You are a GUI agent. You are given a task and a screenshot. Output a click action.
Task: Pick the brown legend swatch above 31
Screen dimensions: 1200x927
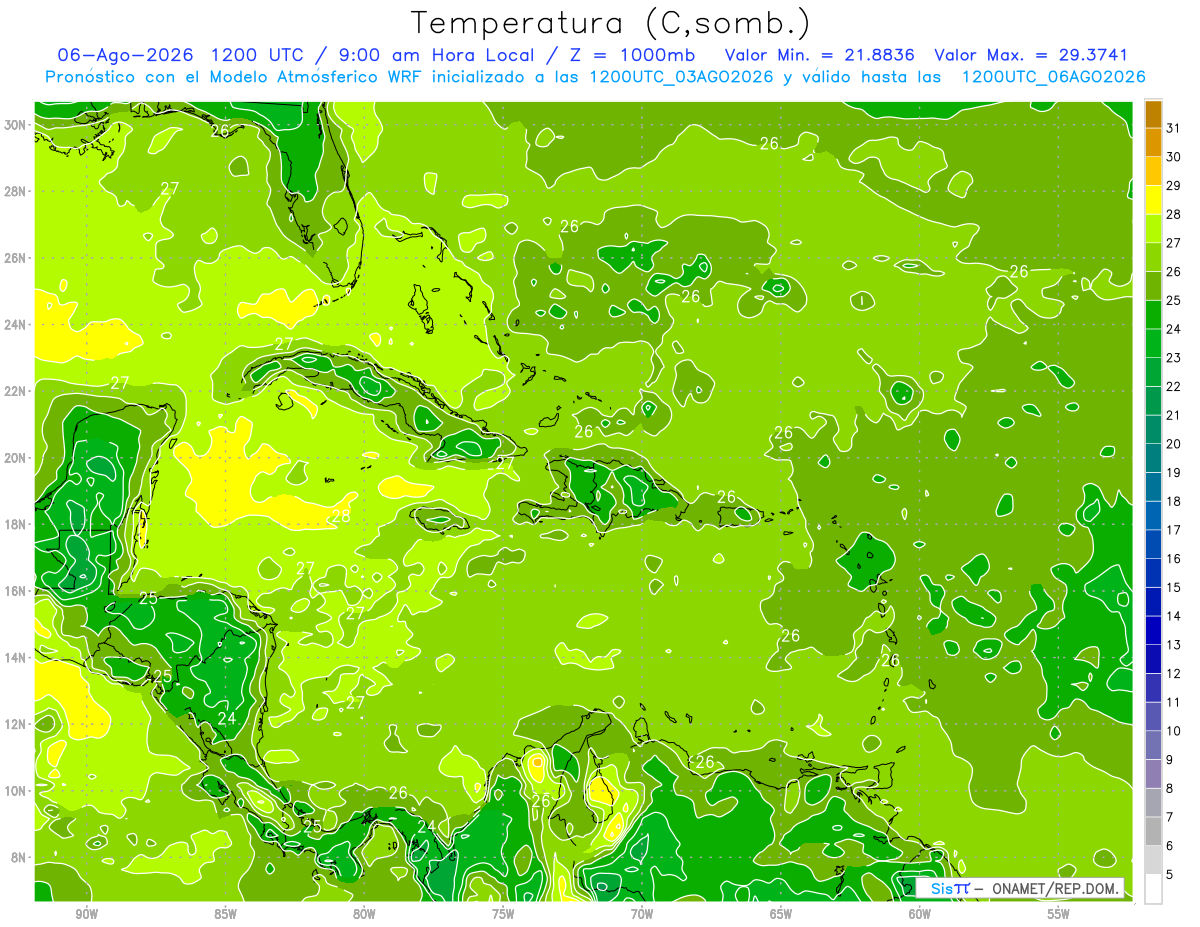[x=1153, y=114]
